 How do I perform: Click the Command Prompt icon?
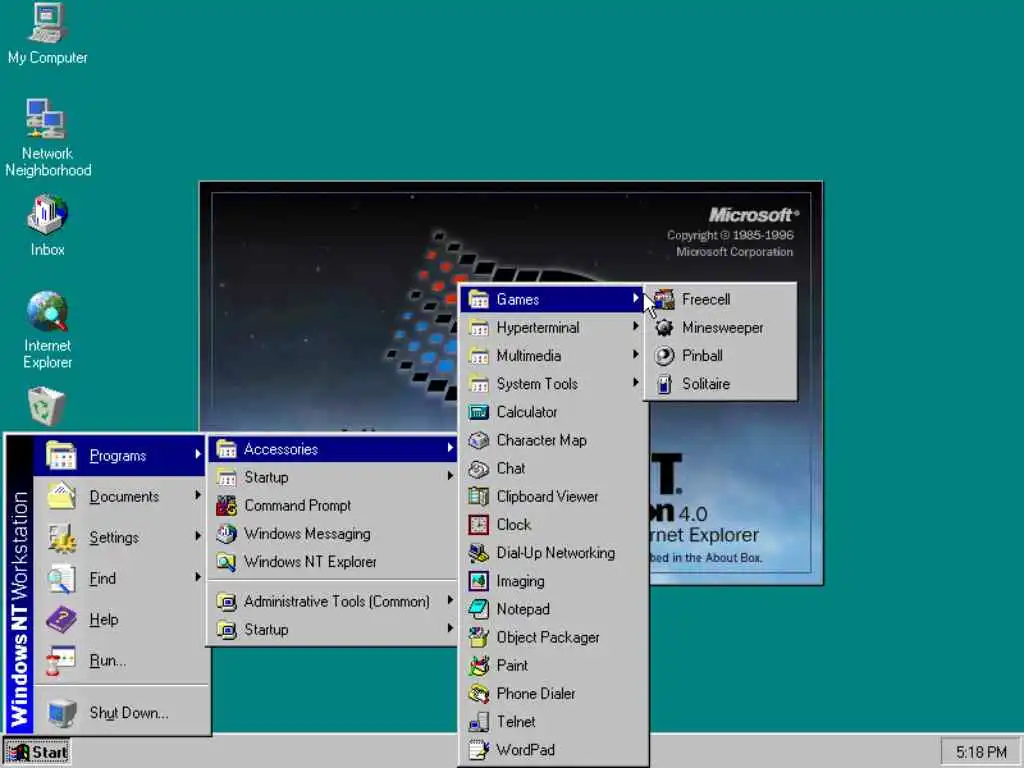[x=227, y=505]
